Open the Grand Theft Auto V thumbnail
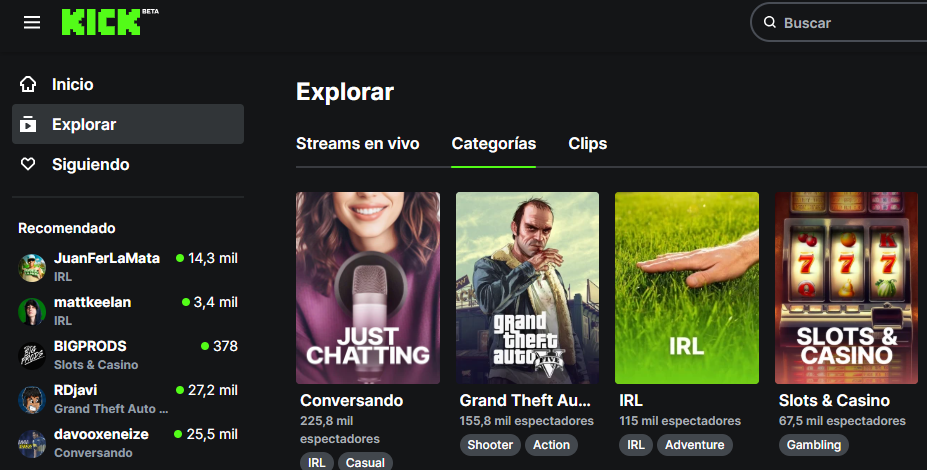The height and width of the screenshot is (470, 927). 527,288
